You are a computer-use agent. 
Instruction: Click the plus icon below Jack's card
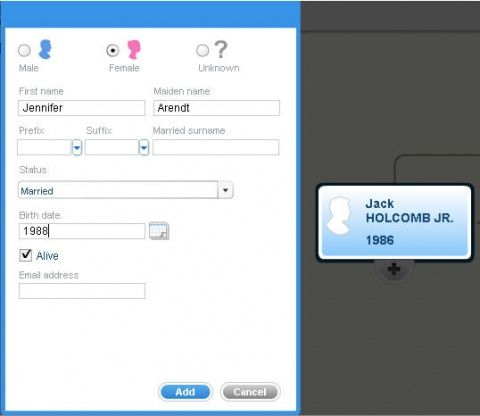[394, 269]
